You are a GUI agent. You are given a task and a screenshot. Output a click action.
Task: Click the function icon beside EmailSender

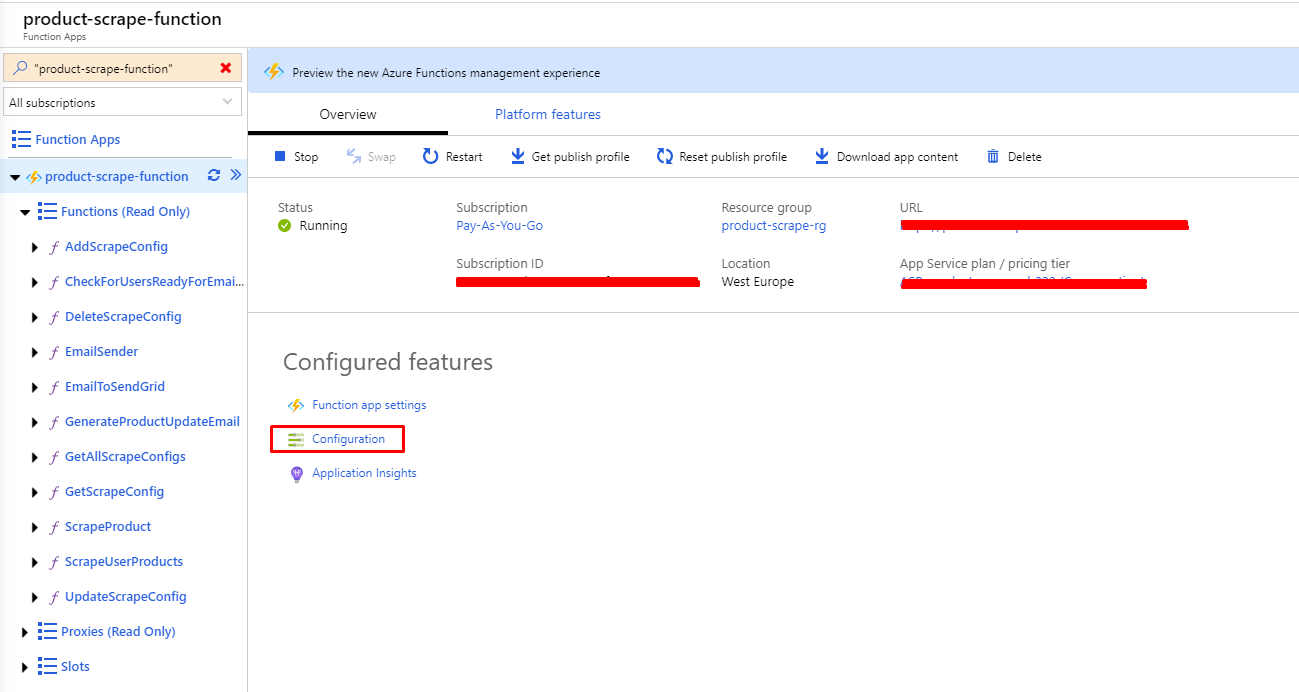point(54,352)
